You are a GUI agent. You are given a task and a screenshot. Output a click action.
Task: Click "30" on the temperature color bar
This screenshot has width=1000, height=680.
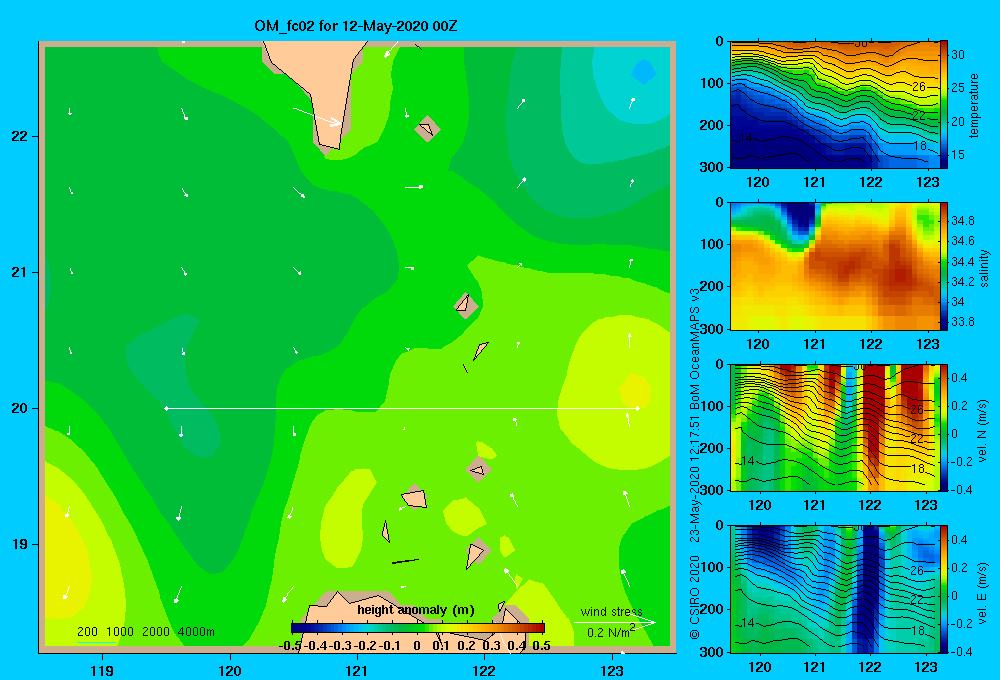point(958,55)
